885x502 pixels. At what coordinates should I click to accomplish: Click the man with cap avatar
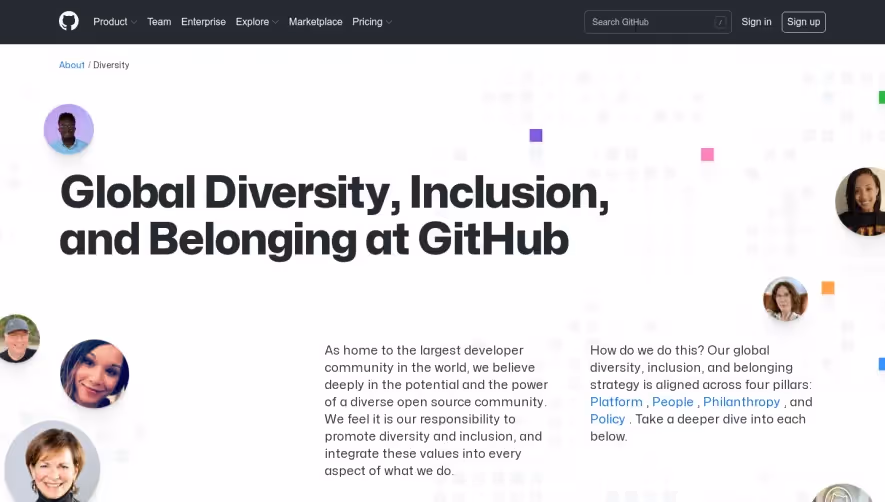pos(19,338)
